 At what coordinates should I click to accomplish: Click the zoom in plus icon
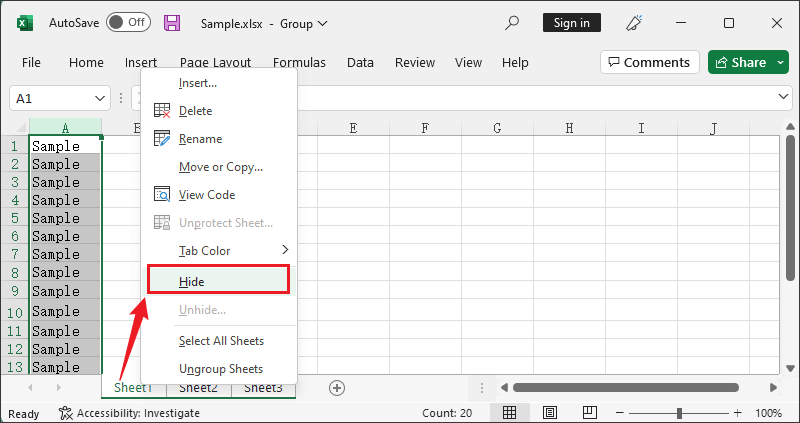coord(738,412)
